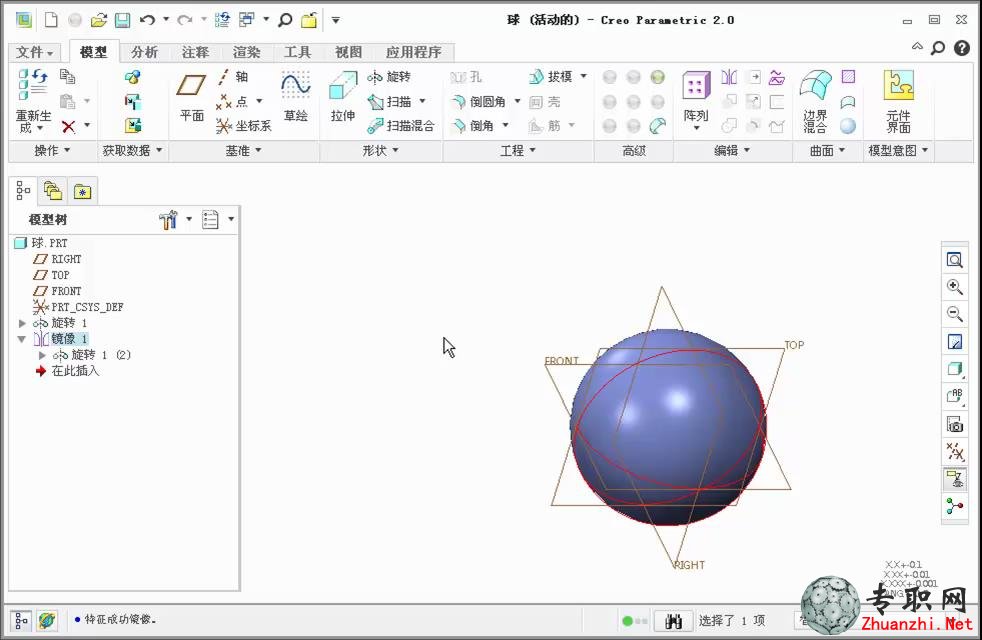Image resolution: width=982 pixels, height=640 pixels.
Task: Open the 工程 group dropdown
Action: coord(518,151)
